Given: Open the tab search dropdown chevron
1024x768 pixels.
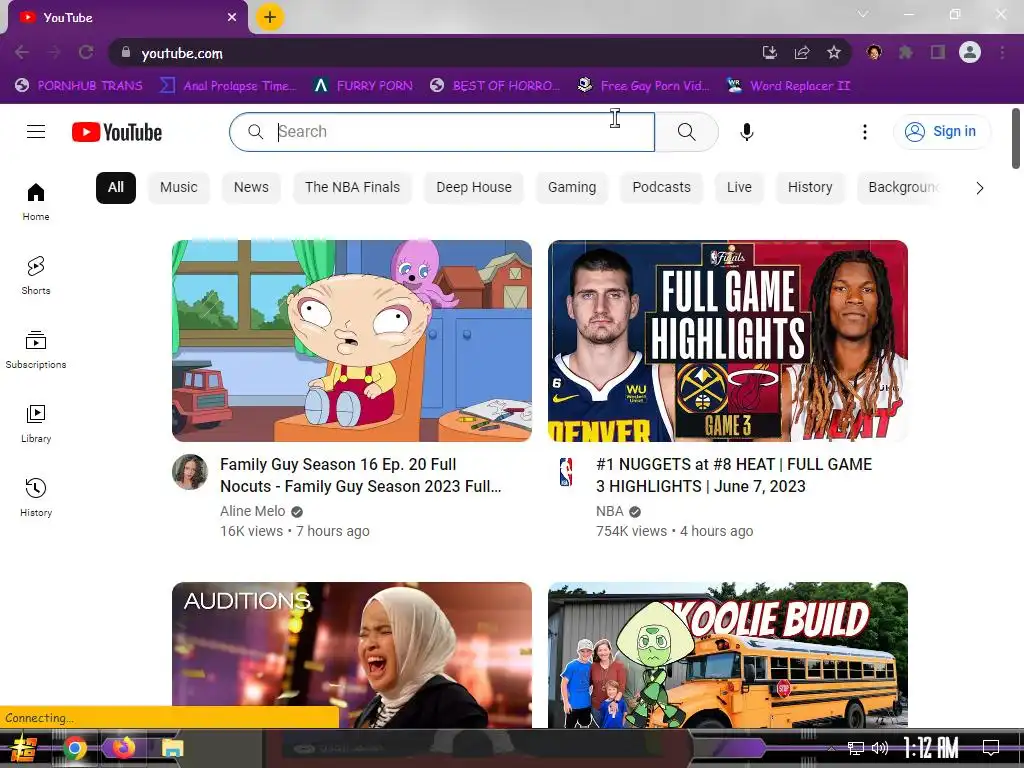Looking at the screenshot, I should (x=863, y=14).
